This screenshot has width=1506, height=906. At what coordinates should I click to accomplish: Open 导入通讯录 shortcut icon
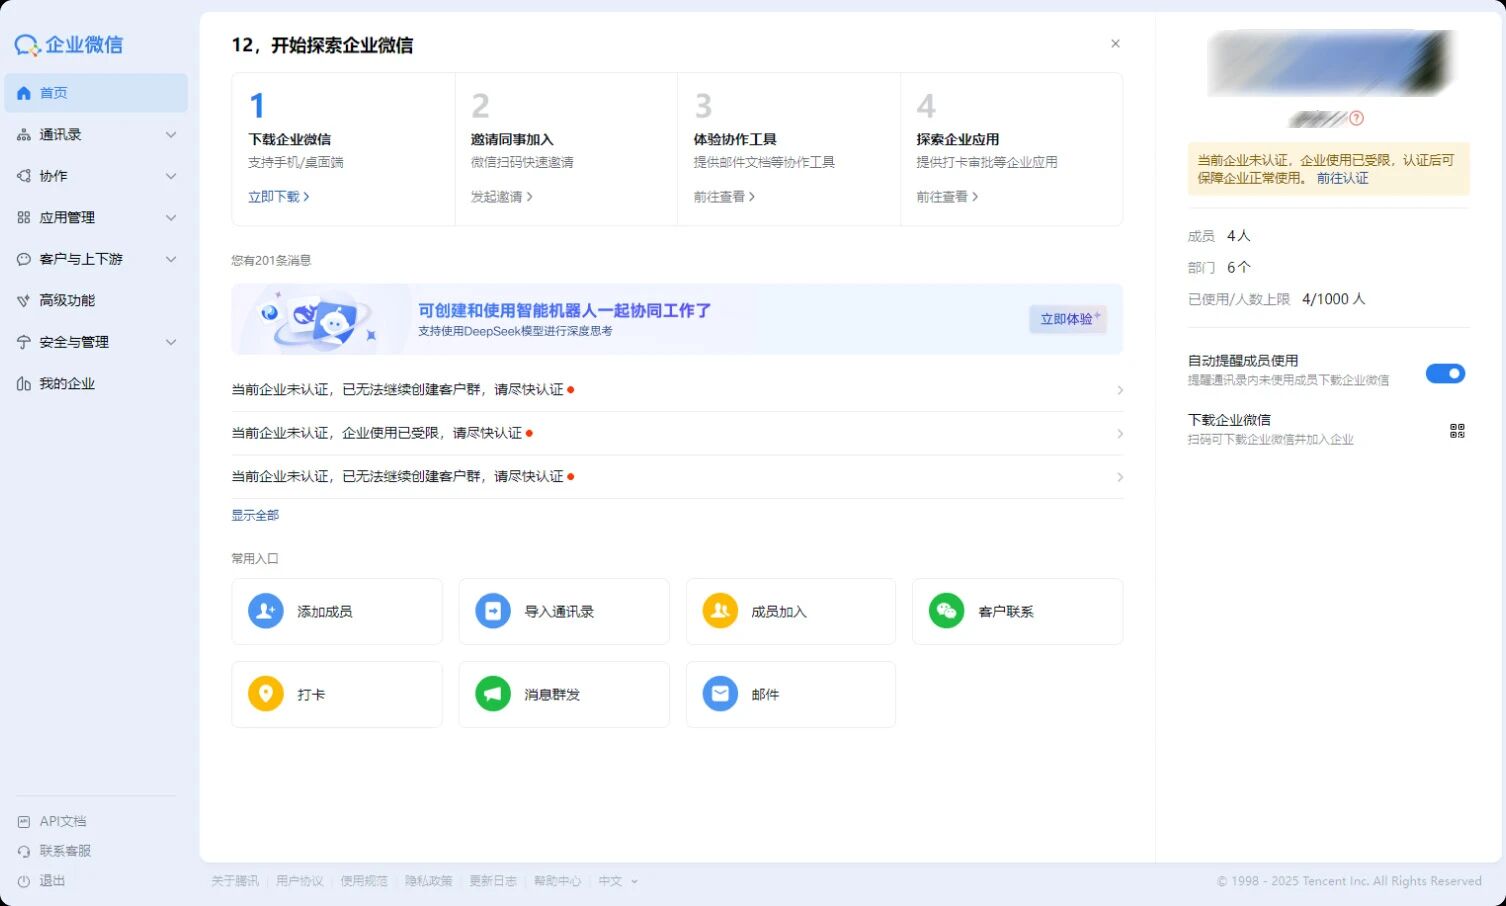tap(492, 611)
